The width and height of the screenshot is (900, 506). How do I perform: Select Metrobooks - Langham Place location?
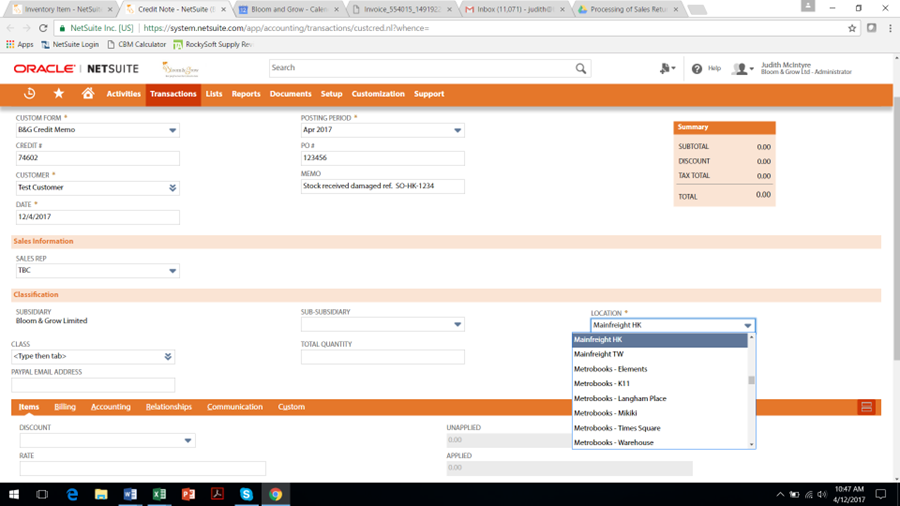point(660,398)
